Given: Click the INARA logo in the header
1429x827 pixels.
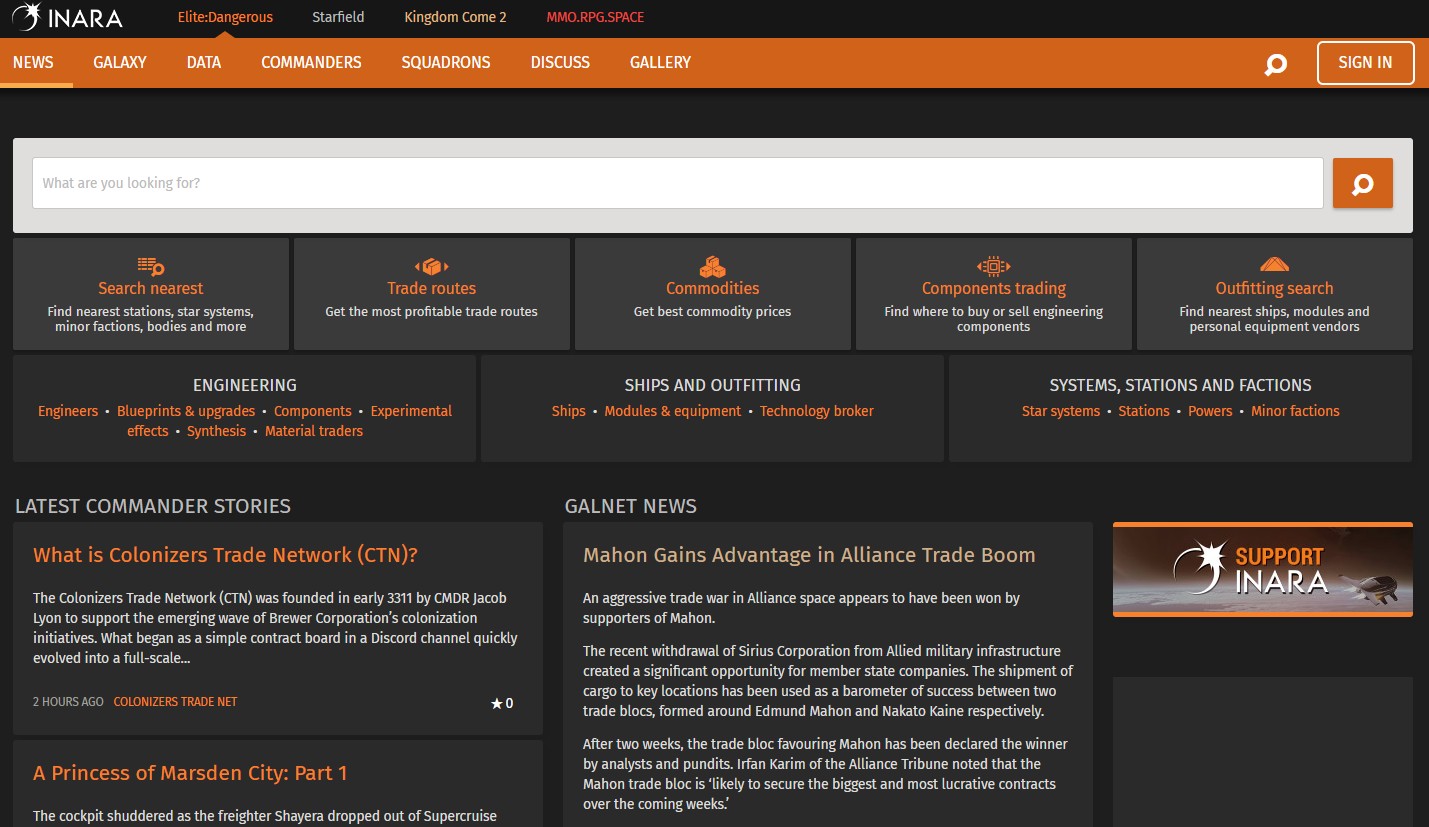Looking at the screenshot, I should tap(67, 17).
